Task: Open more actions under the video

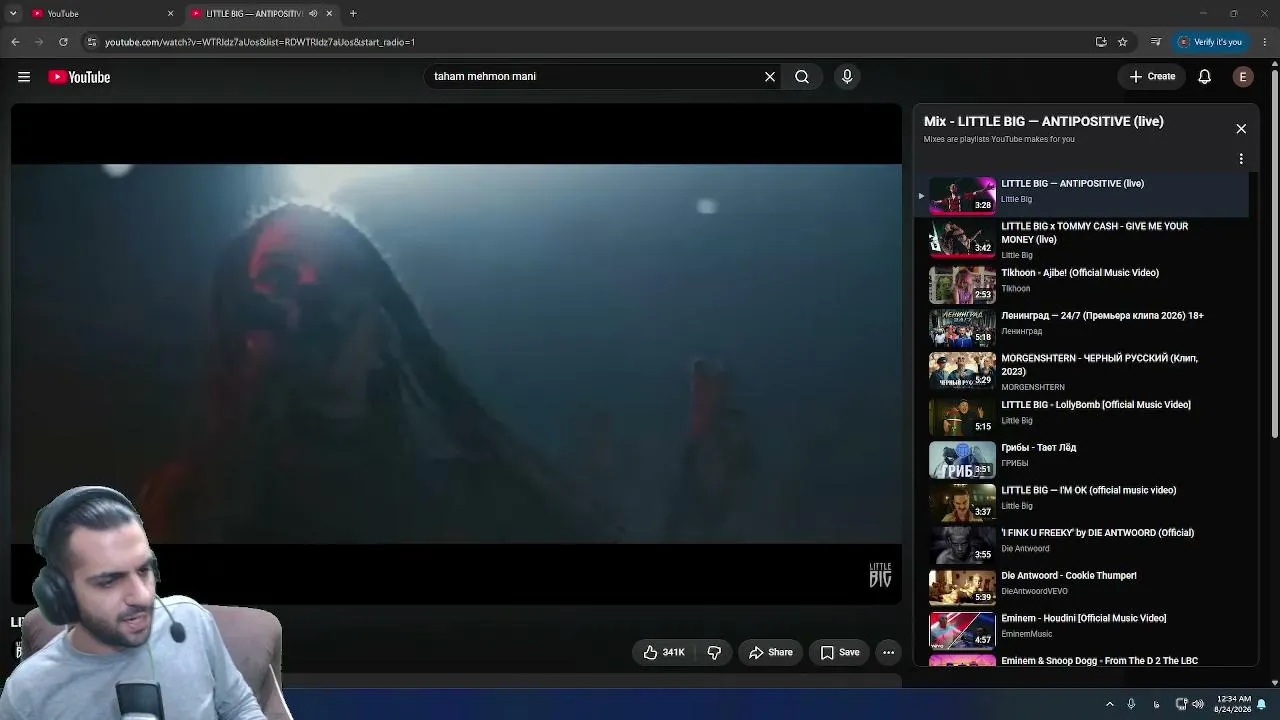Action: [x=888, y=653]
